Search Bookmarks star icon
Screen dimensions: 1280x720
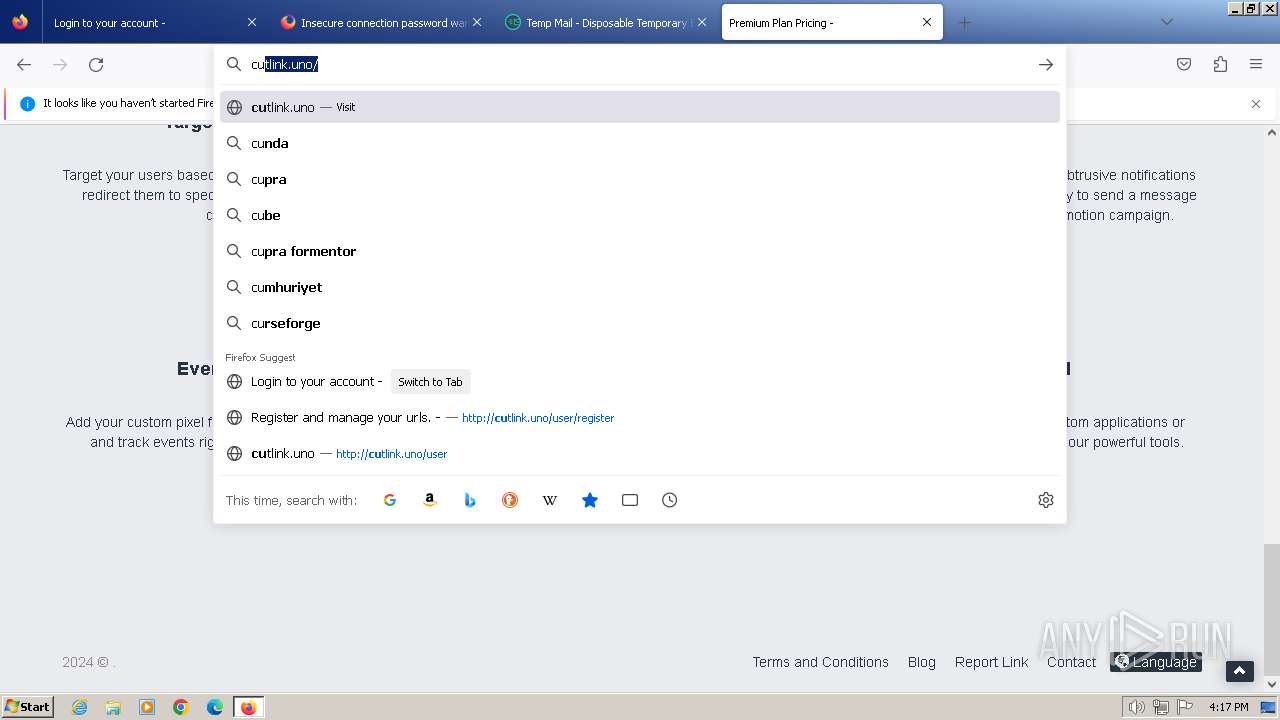coord(590,500)
